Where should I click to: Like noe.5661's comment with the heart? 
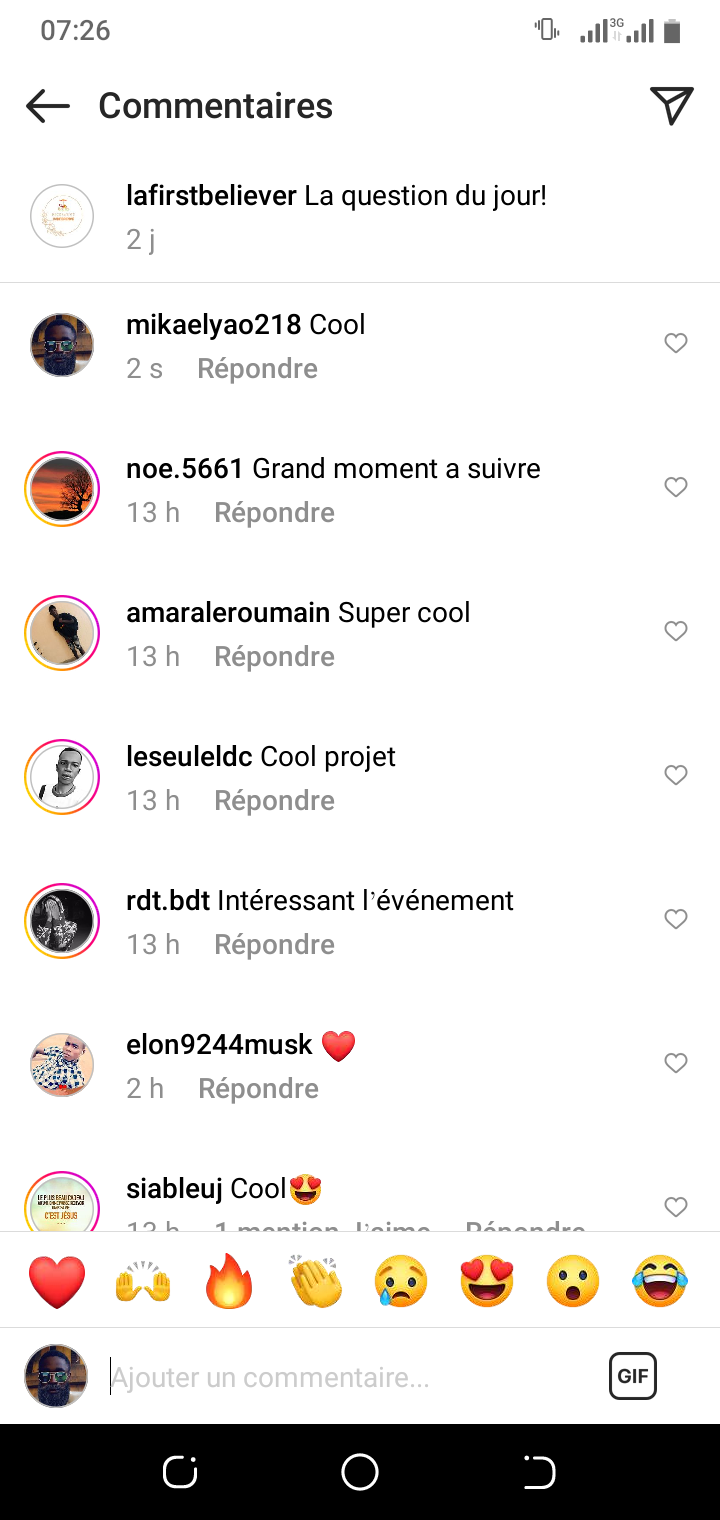click(676, 487)
